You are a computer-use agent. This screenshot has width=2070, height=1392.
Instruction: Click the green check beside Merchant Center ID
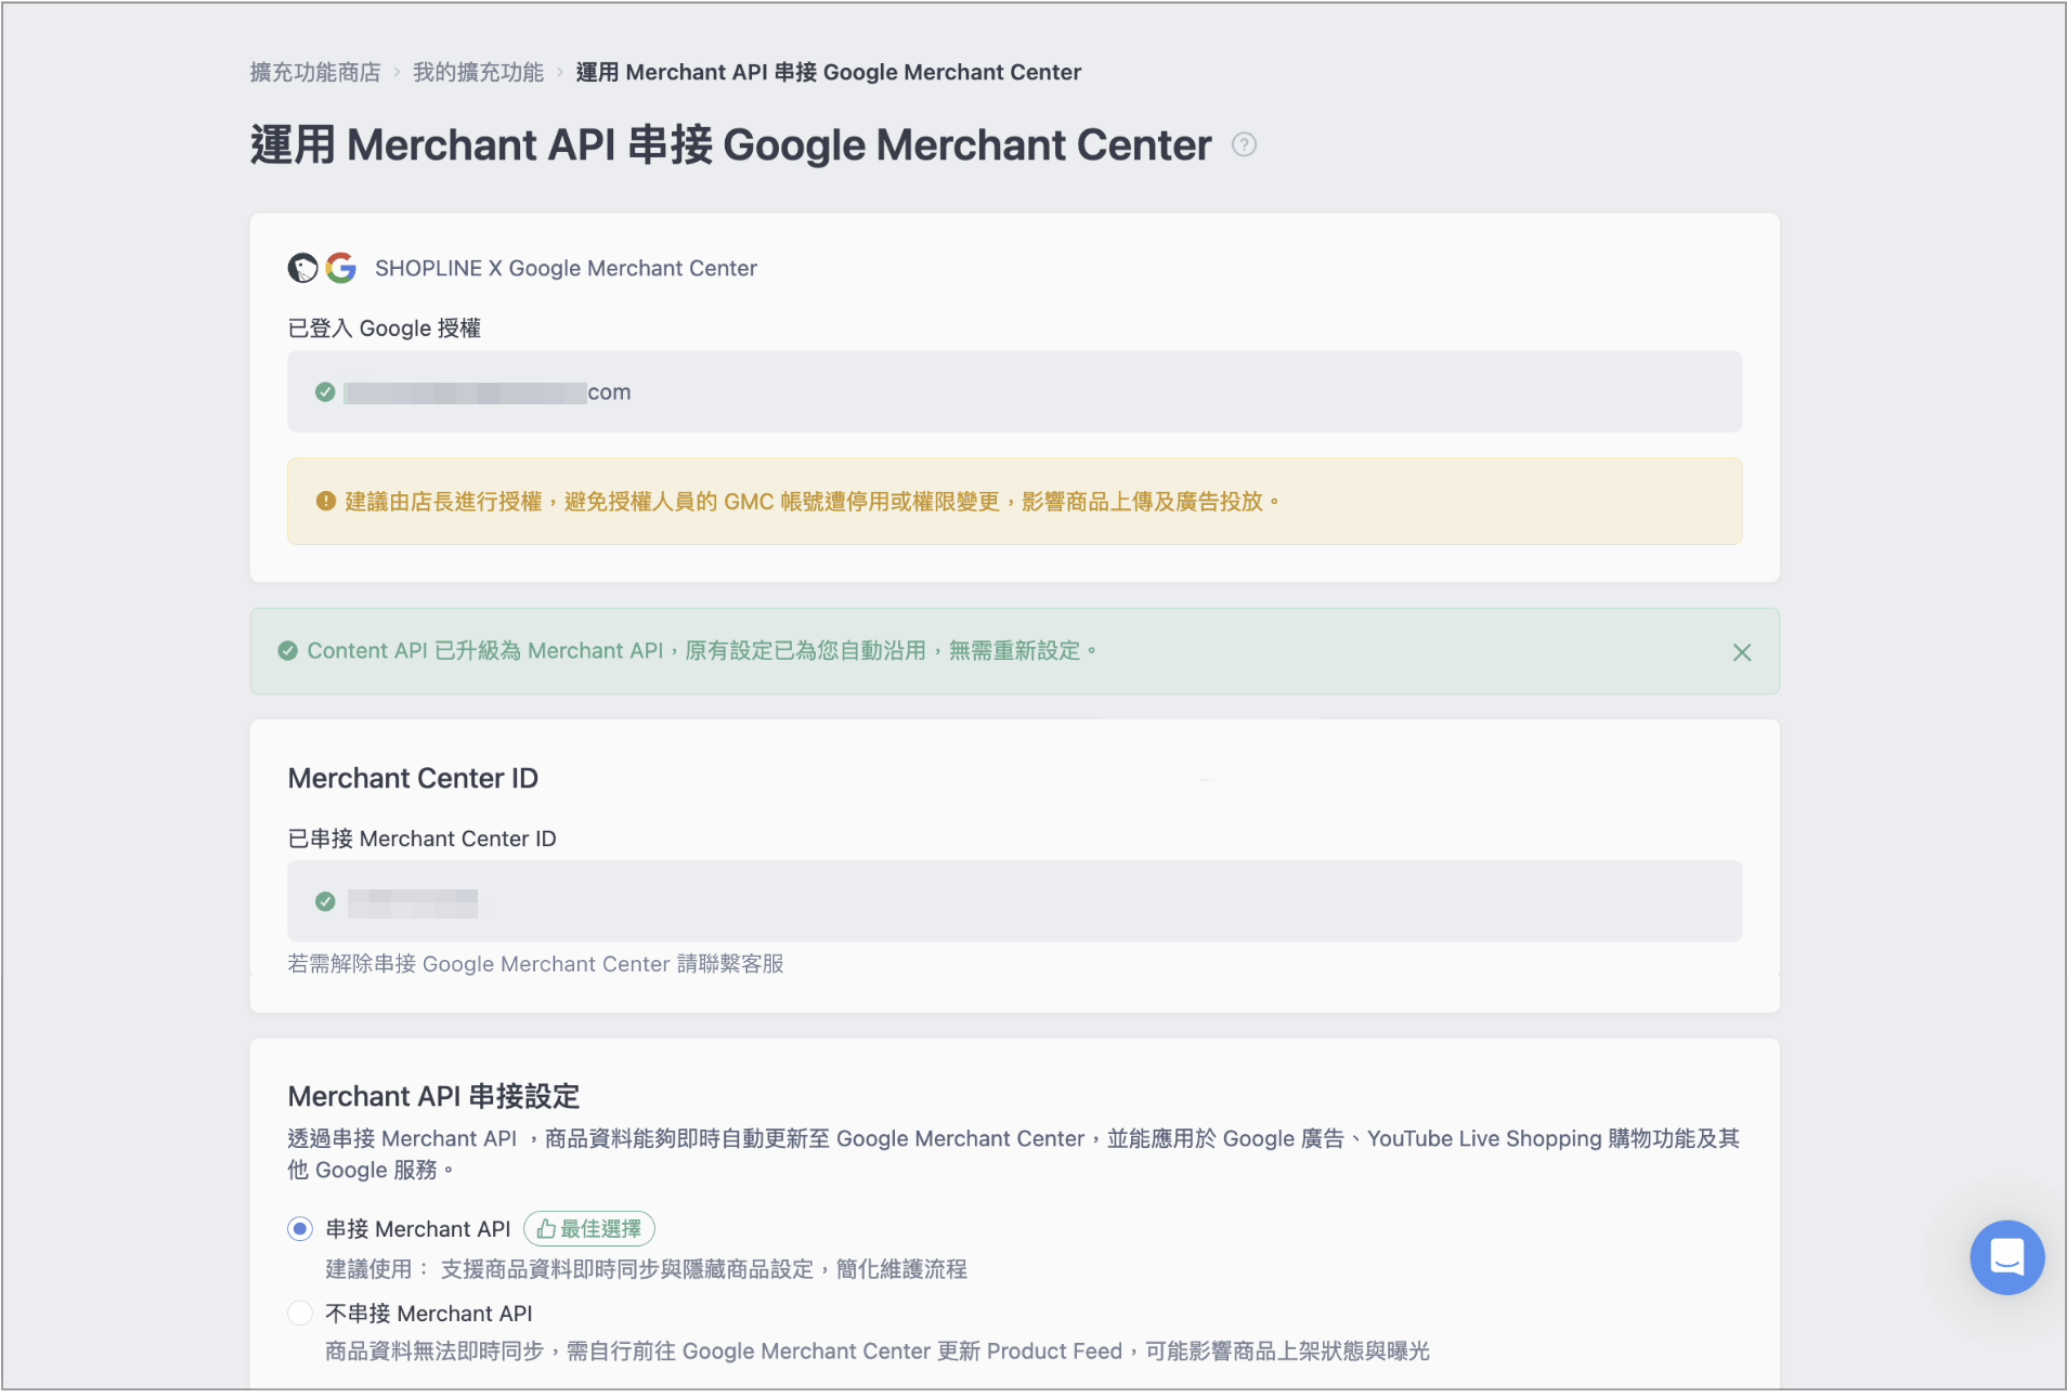[325, 902]
